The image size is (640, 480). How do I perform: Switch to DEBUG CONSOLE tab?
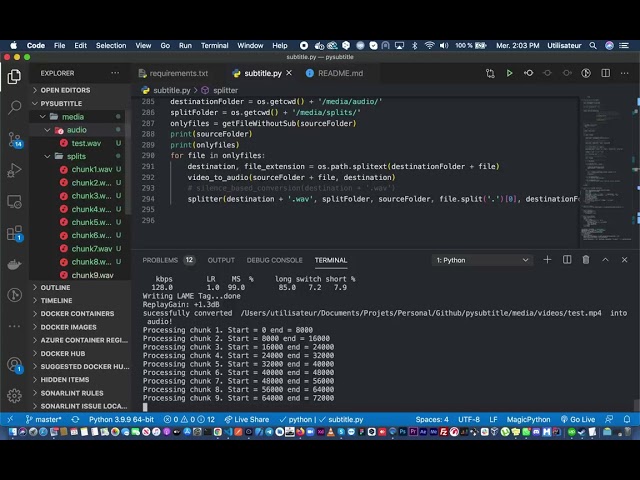(x=274, y=260)
